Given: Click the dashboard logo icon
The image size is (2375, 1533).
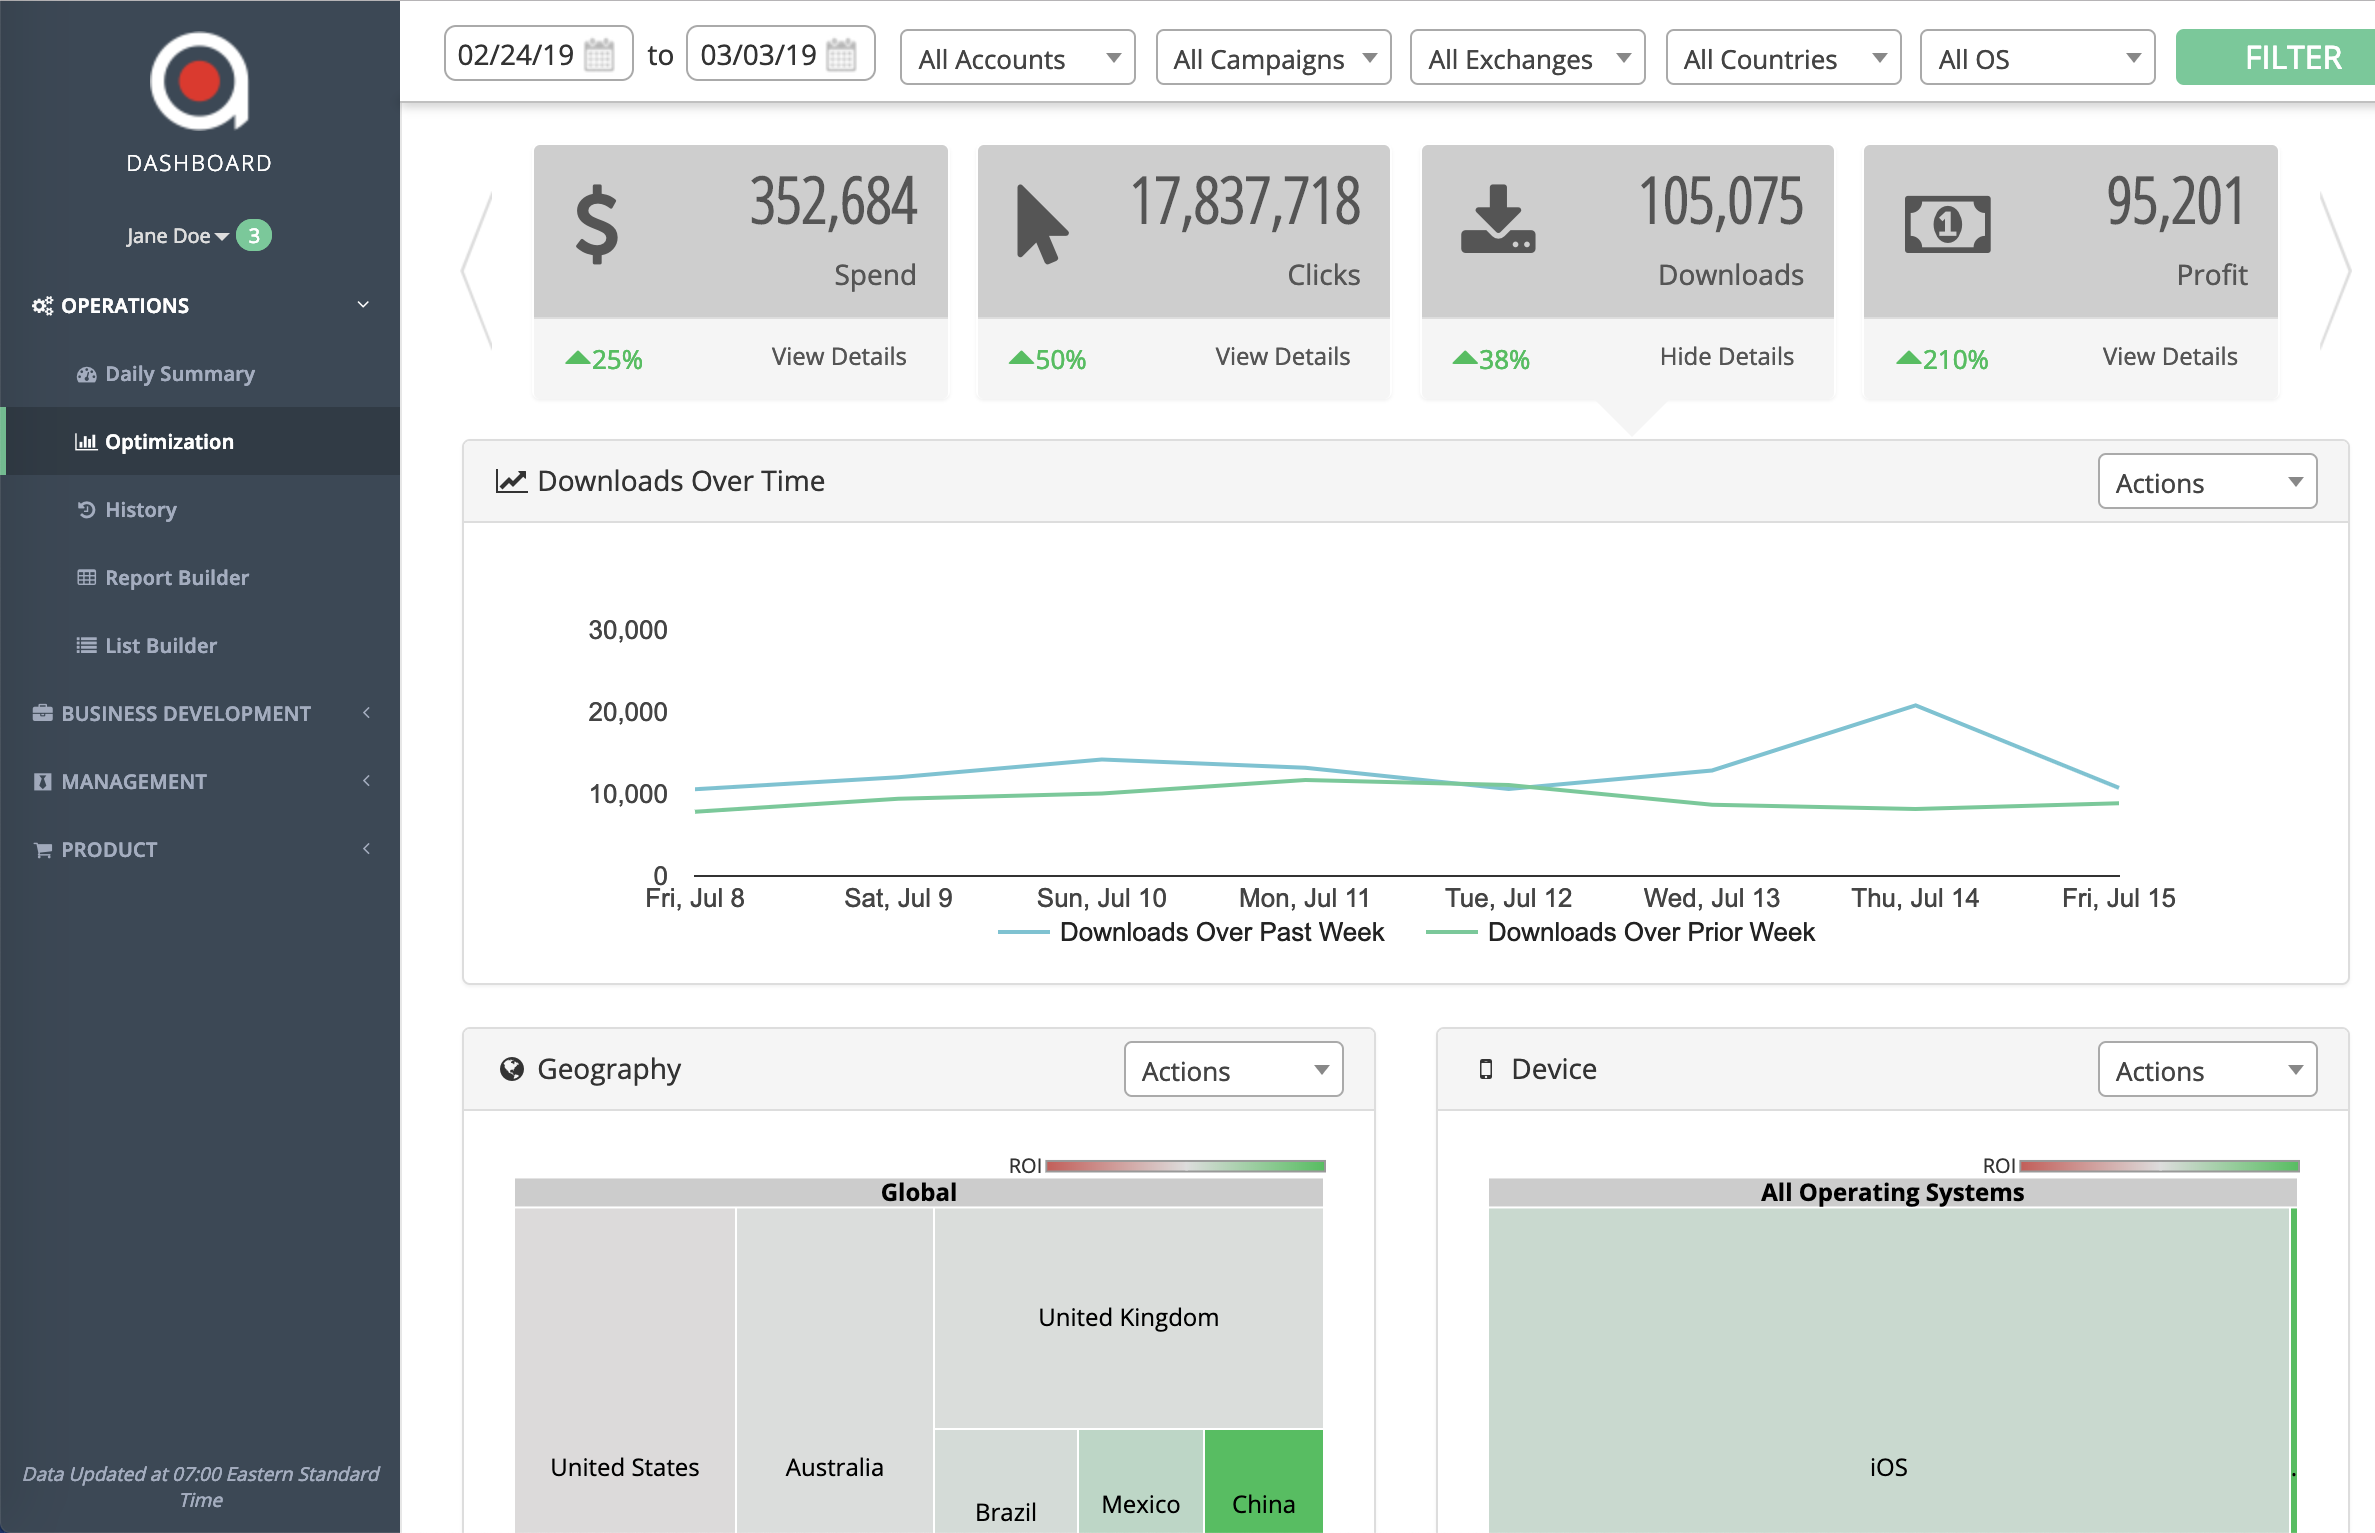Looking at the screenshot, I should click(x=199, y=82).
